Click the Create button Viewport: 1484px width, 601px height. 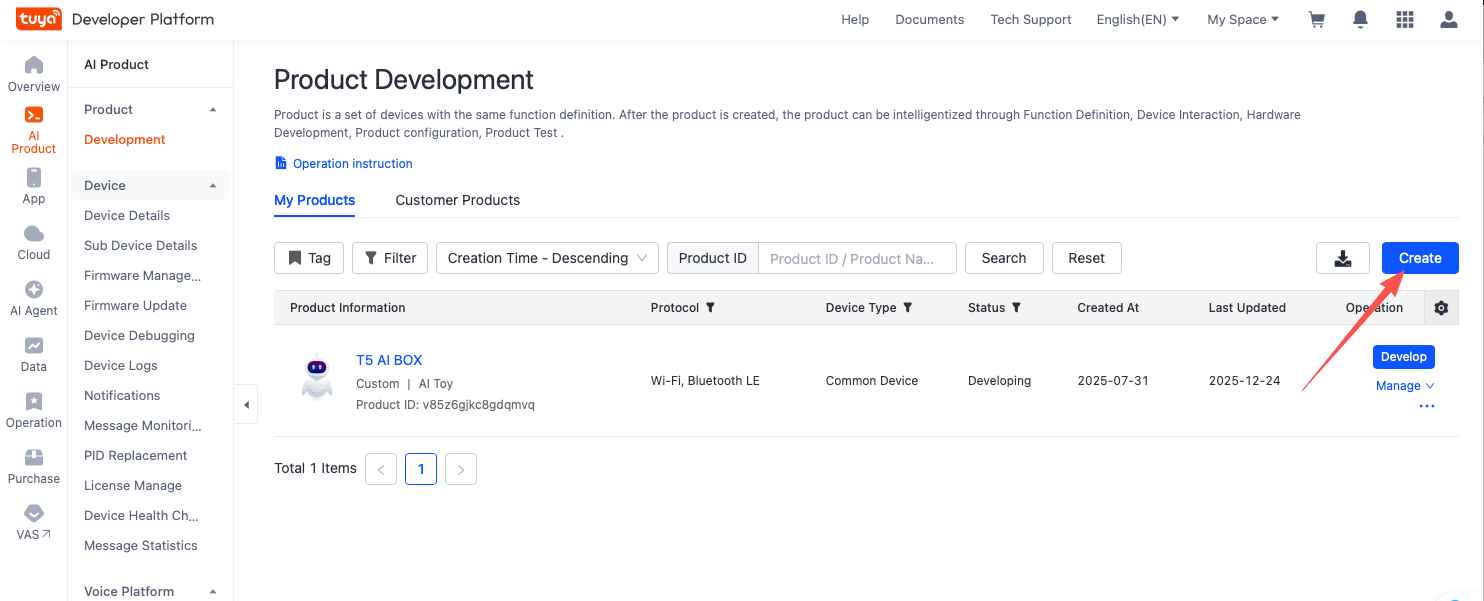coord(1420,258)
